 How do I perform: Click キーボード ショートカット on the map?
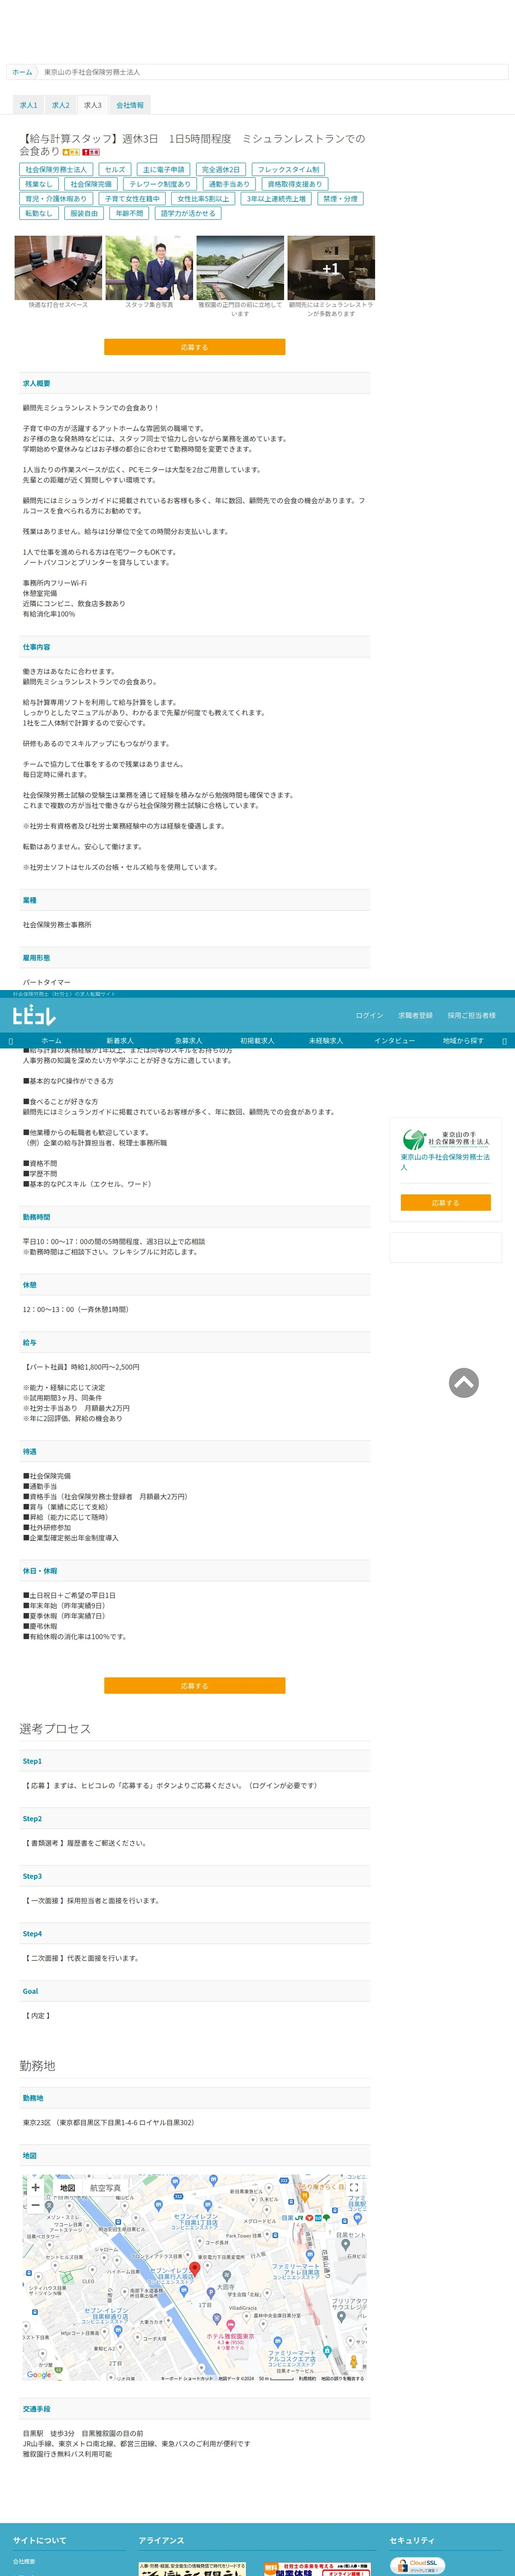pyautogui.click(x=187, y=2379)
